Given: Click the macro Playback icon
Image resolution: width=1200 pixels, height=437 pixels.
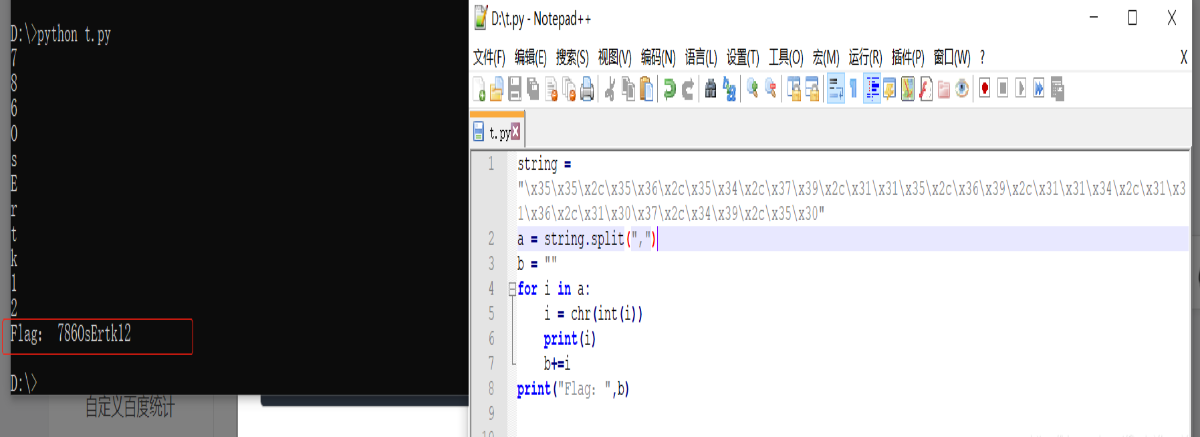Looking at the screenshot, I should pos(1021,89).
